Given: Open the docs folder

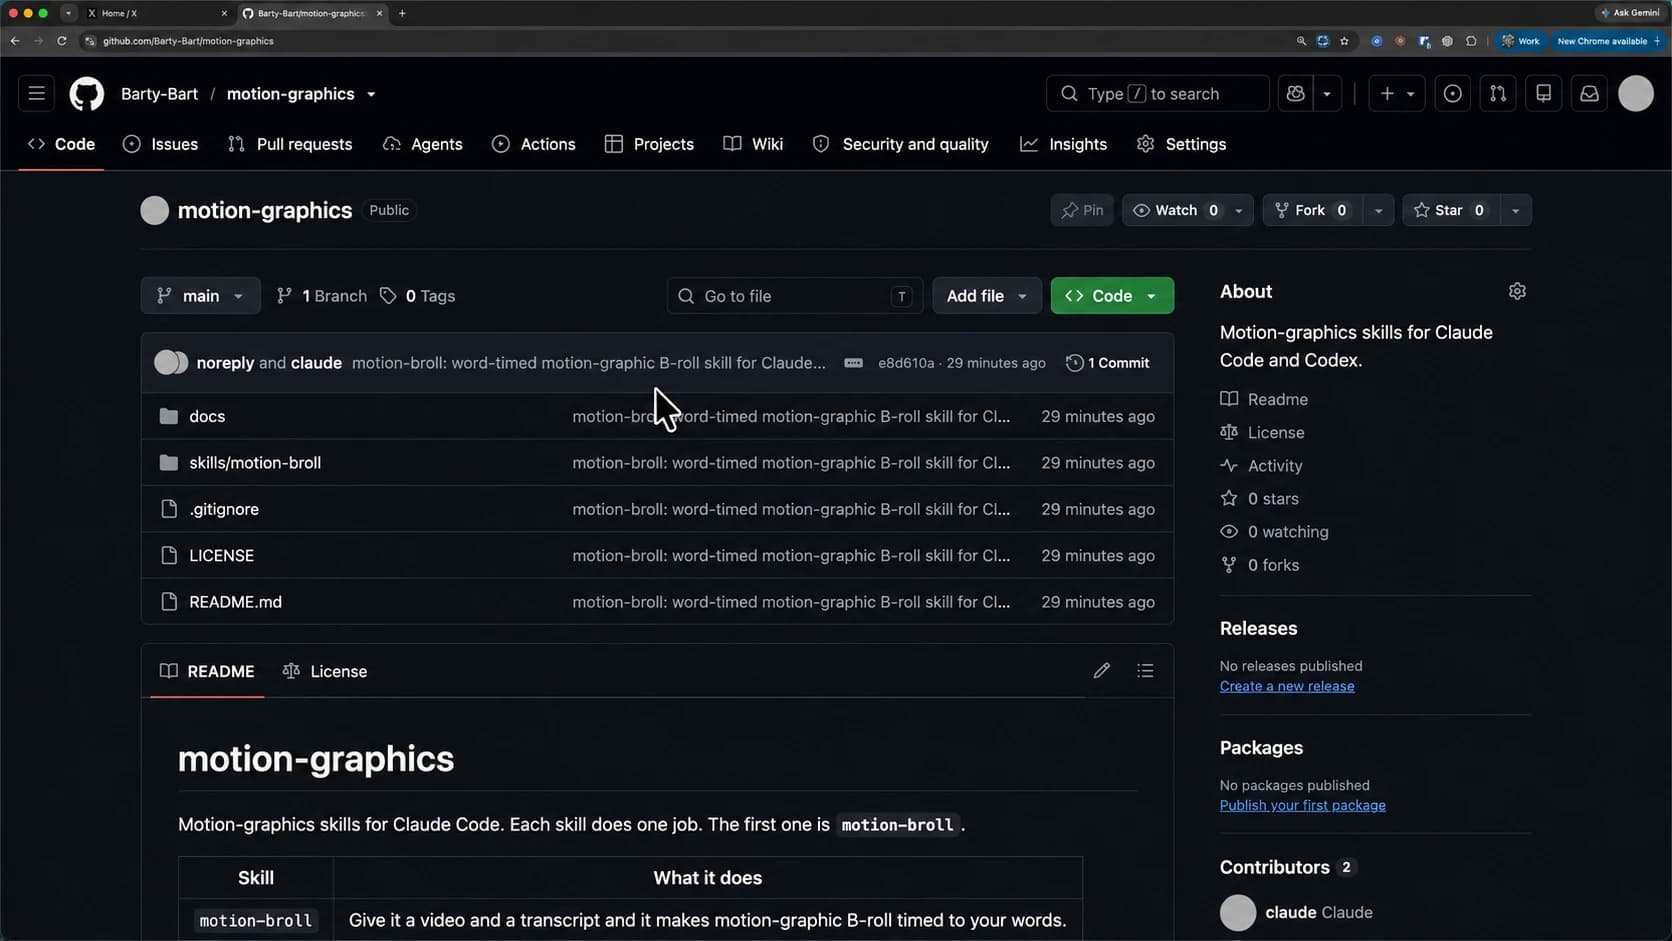Looking at the screenshot, I should [207, 416].
